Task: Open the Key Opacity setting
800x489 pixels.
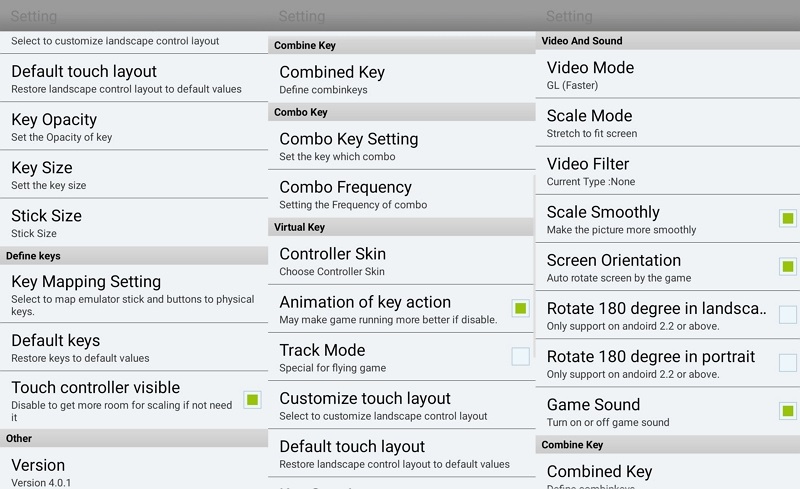Action: pos(130,127)
